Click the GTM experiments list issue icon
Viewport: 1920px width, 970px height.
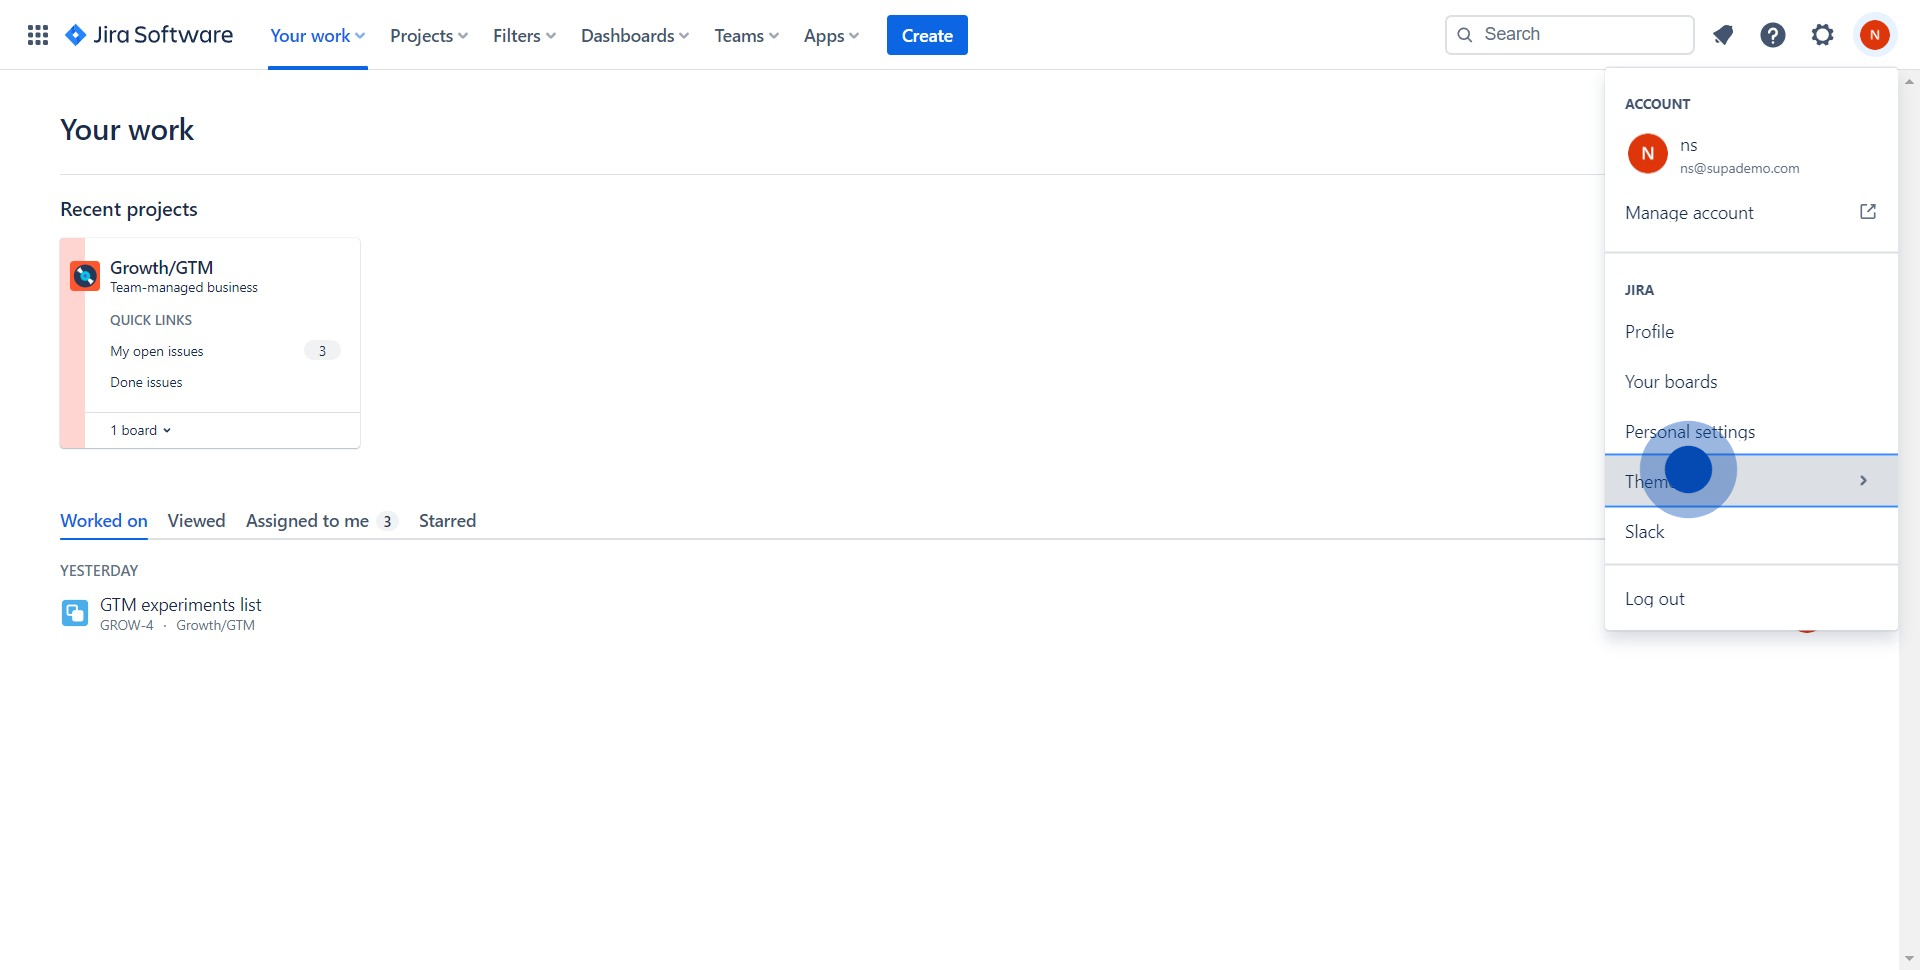pos(75,613)
